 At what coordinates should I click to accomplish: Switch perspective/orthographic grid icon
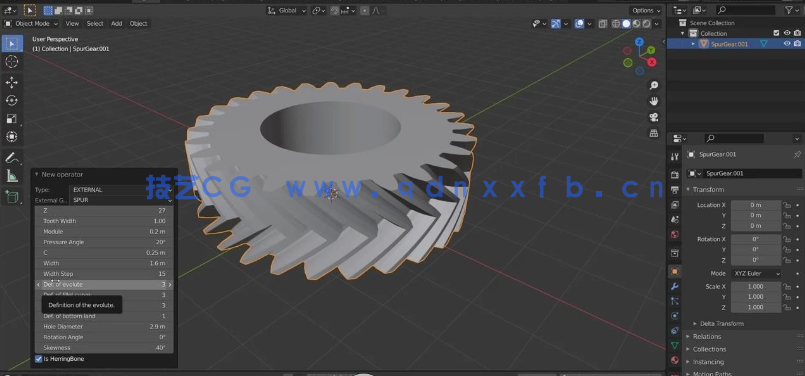coord(654,133)
